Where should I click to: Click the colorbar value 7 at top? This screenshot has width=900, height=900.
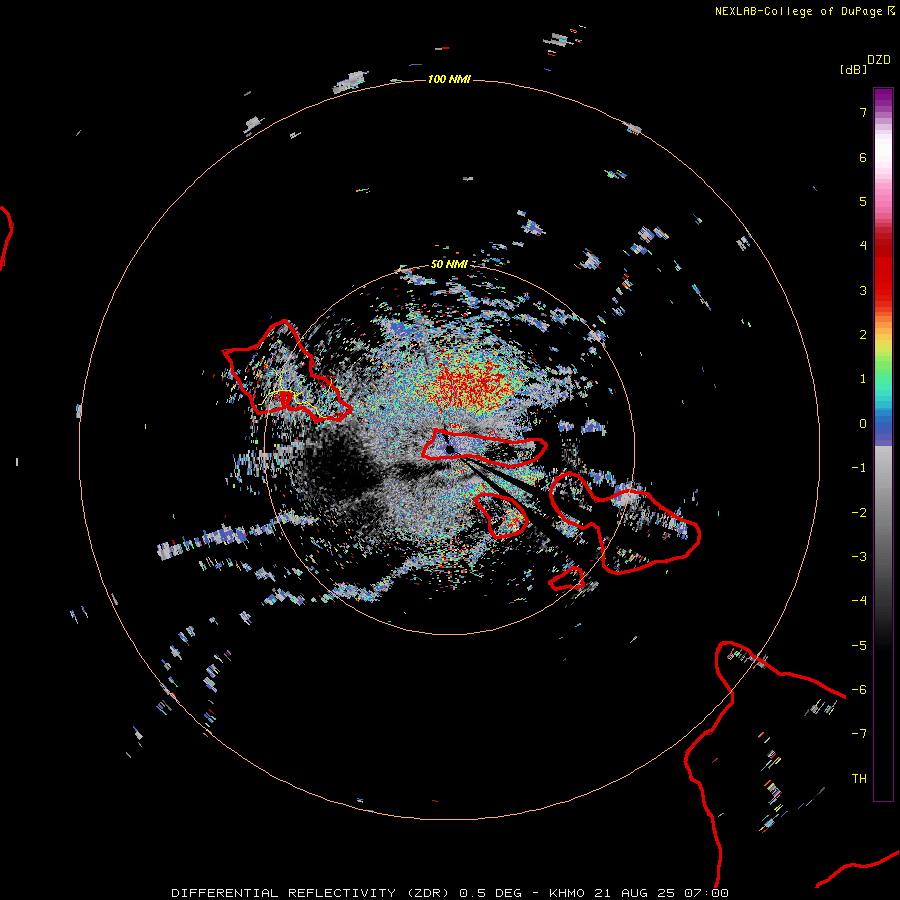point(863,112)
